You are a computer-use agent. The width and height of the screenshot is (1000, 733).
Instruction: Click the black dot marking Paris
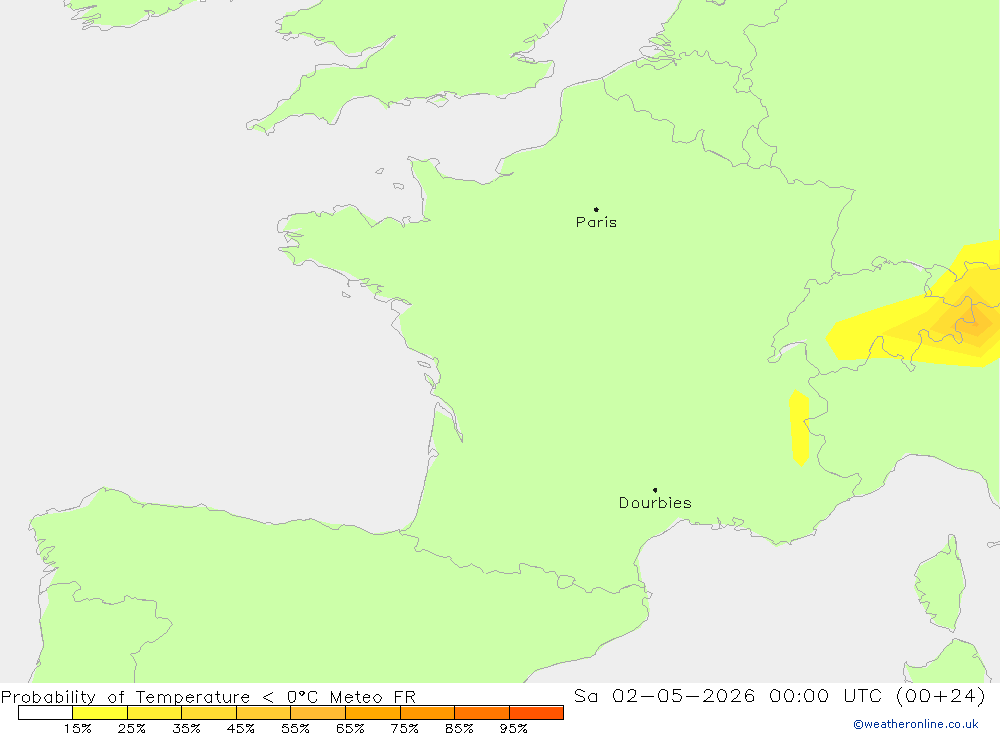(596, 209)
